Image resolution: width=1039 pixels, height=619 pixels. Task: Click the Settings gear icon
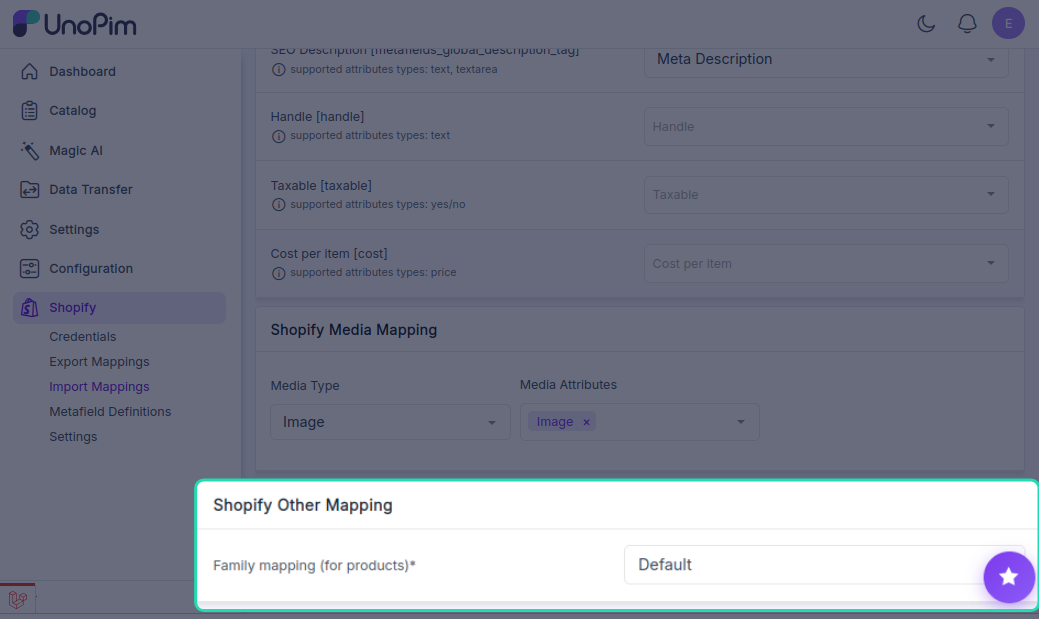[x=29, y=229]
